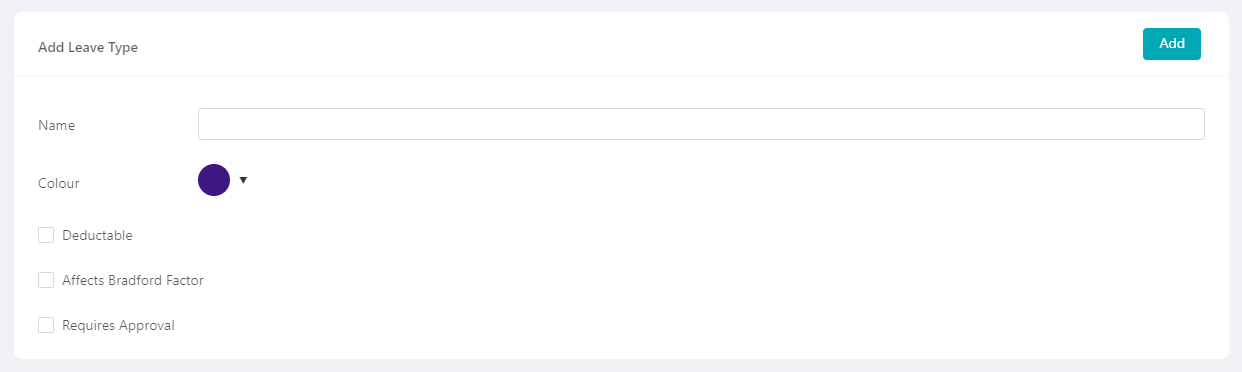This screenshot has width=1242, height=372.
Task: Toggle approval requirement for this leave type
Action: coord(46,325)
